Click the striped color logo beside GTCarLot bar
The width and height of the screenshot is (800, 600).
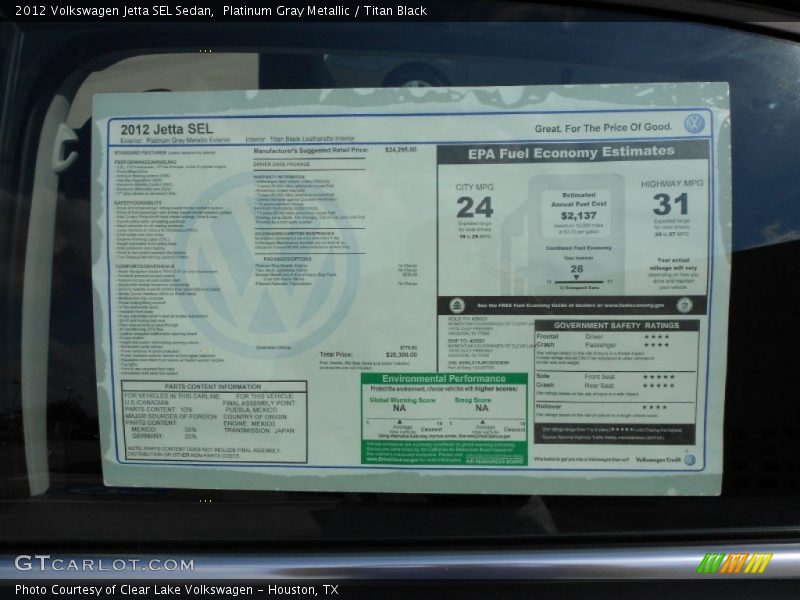coord(735,563)
